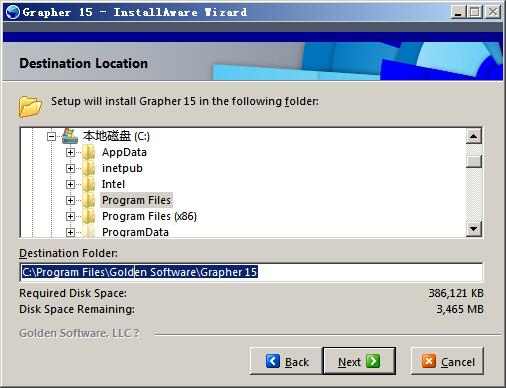Screen dimensions: 506x388
Task: Expand the Program Files folder node
Action: 70,200
